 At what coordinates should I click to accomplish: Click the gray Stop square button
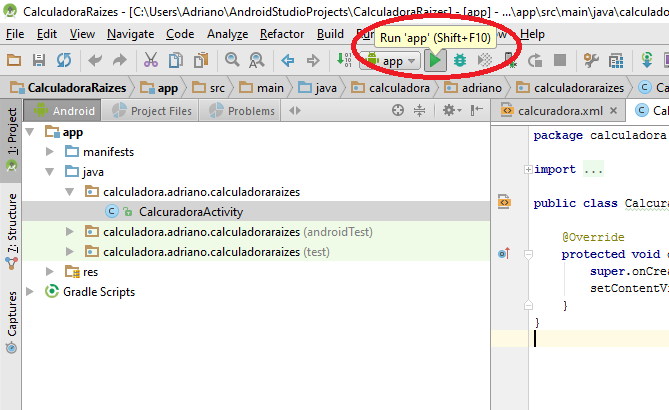[x=560, y=60]
